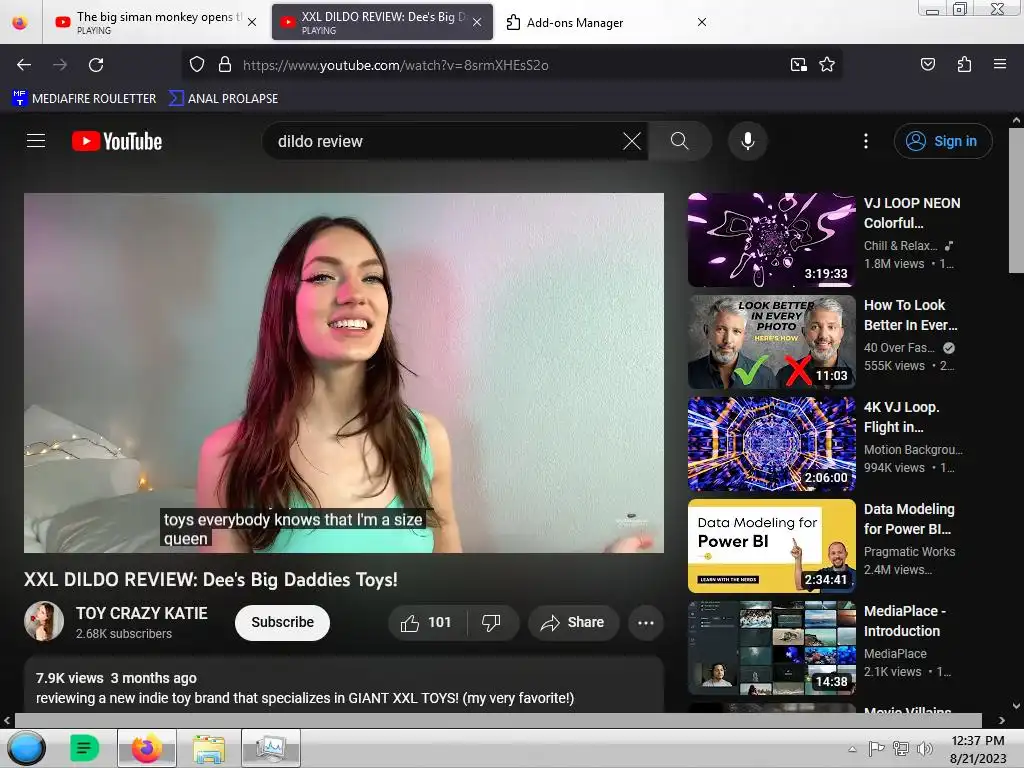Viewport: 1024px width, 768px height.
Task: Click 'Pragmatic Works' channel name
Action: (909, 552)
